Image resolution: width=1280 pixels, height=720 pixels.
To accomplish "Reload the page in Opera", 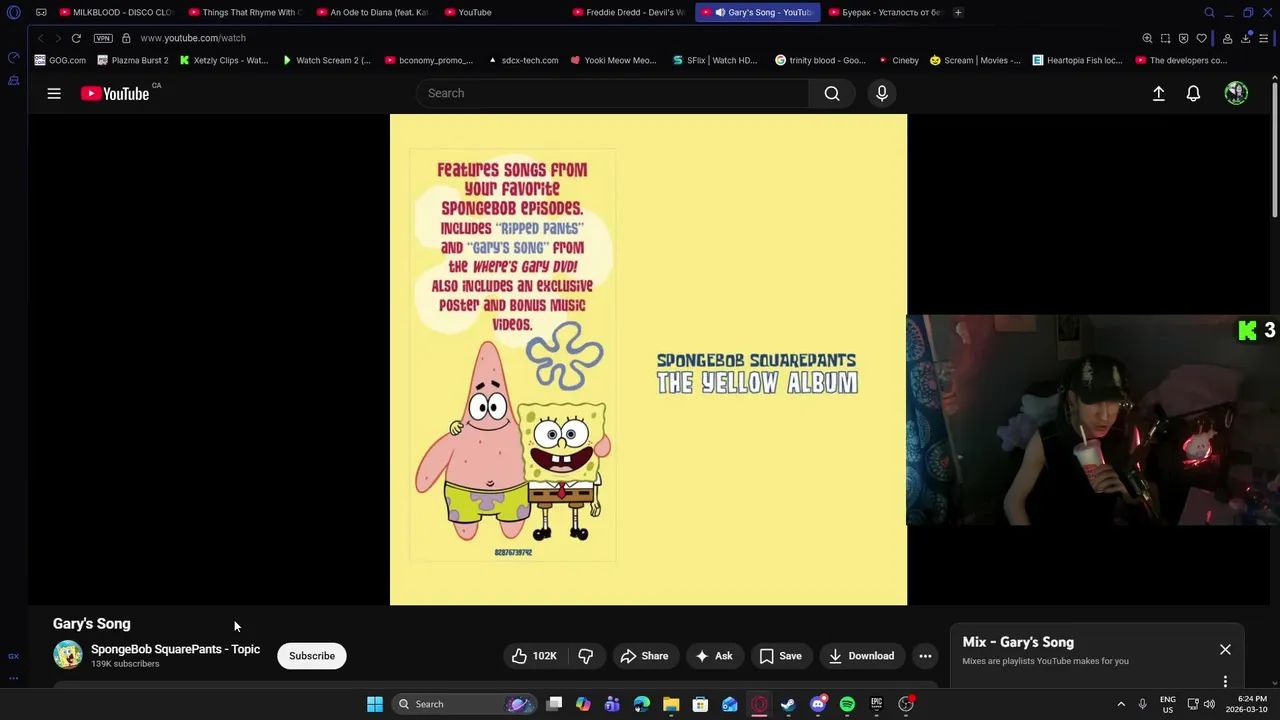I will [76, 38].
